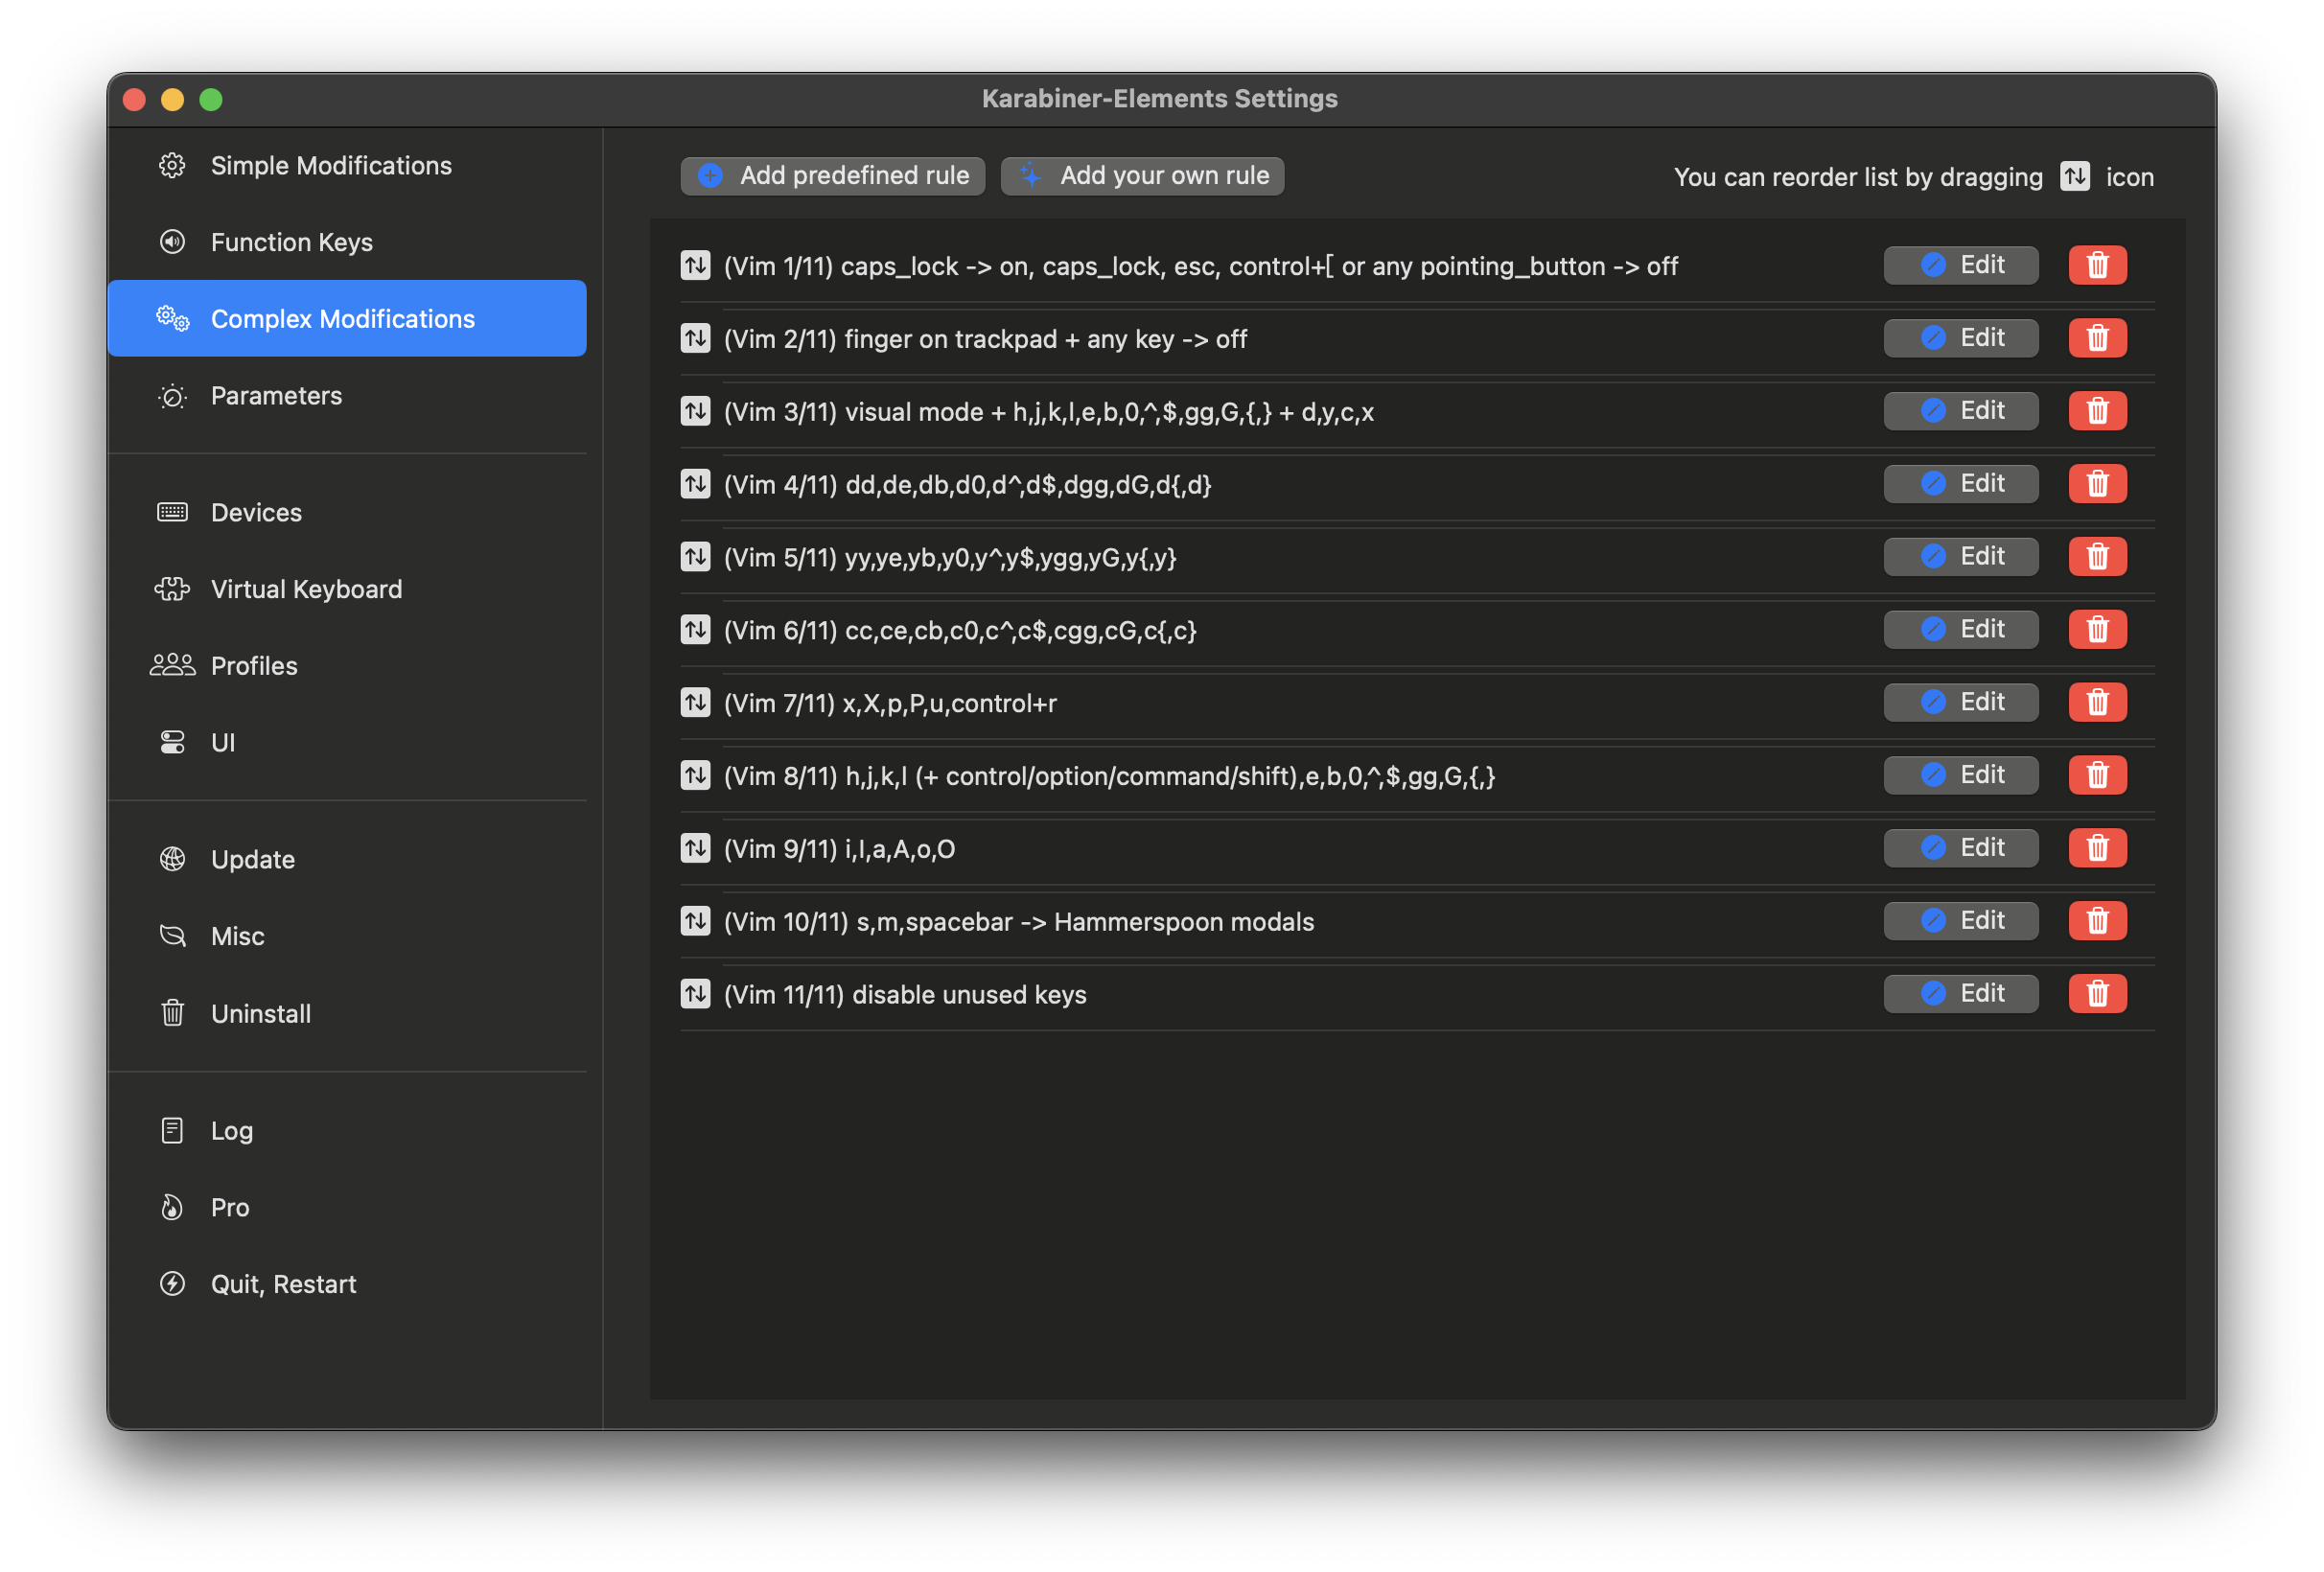This screenshot has width=2324, height=1572.
Task: Delete the Hammerspoon modals rule
Action: 2097,920
